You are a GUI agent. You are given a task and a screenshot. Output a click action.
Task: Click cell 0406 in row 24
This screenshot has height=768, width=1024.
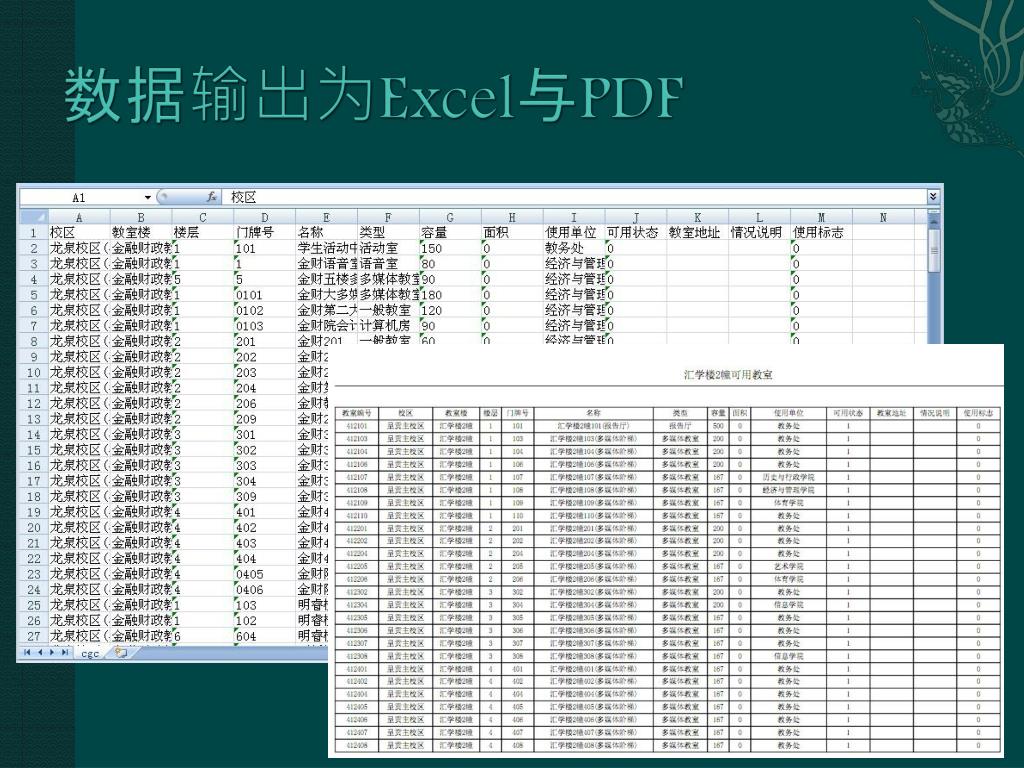(264, 590)
